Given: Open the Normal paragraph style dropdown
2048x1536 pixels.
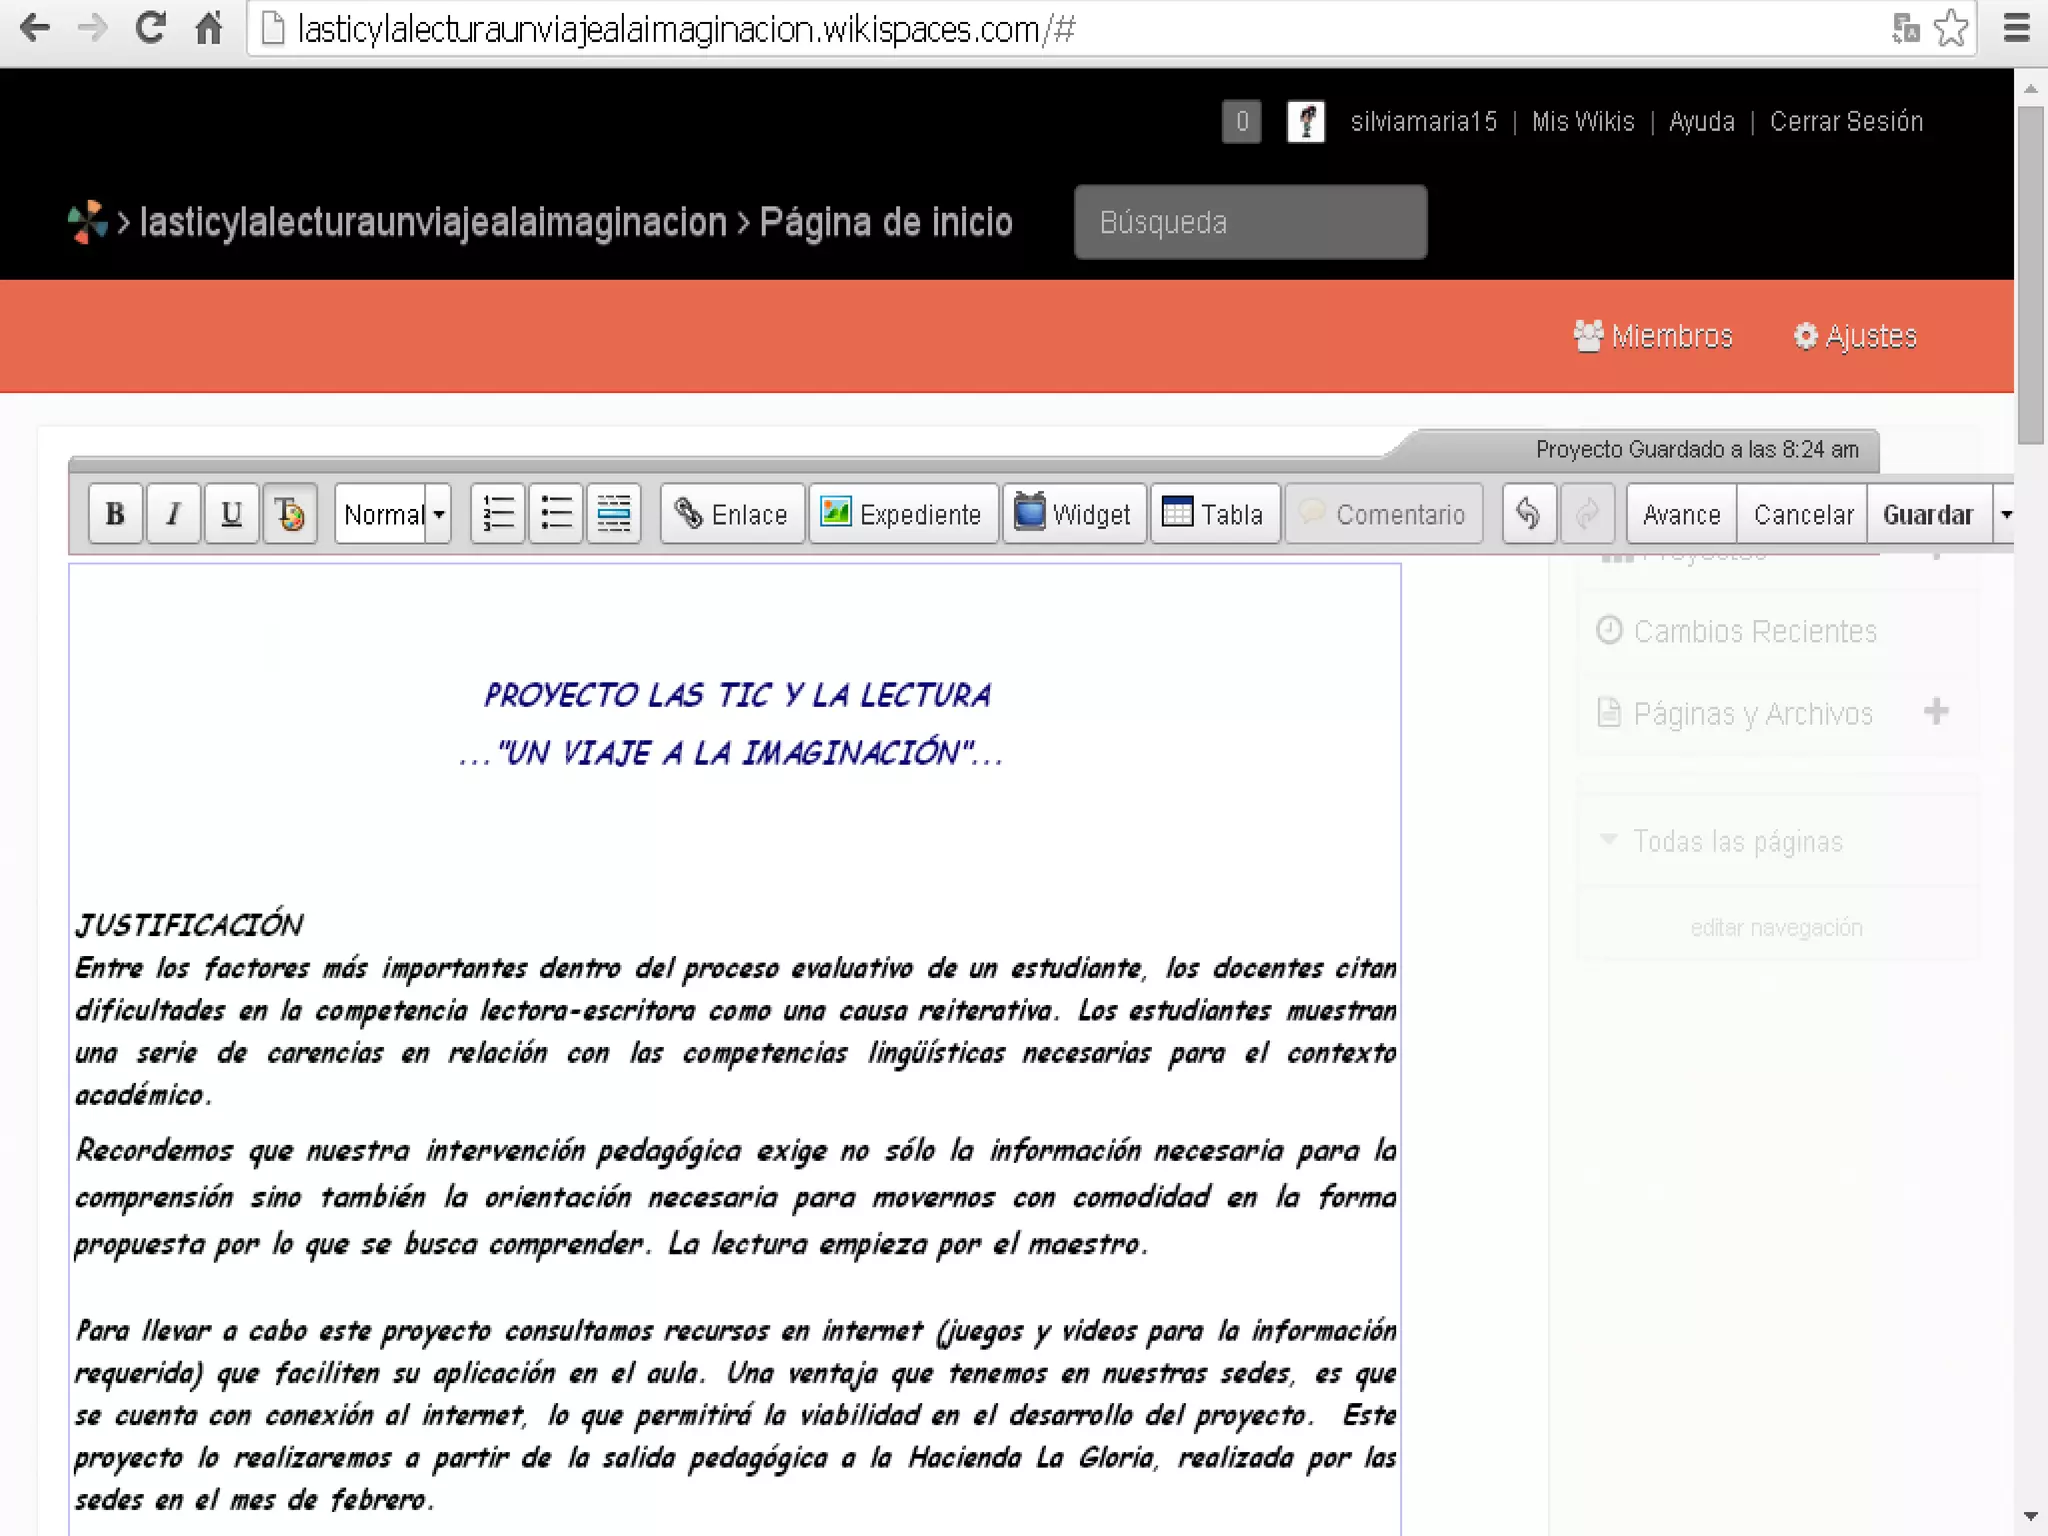Looking at the screenshot, I should click(x=392, y=514).
